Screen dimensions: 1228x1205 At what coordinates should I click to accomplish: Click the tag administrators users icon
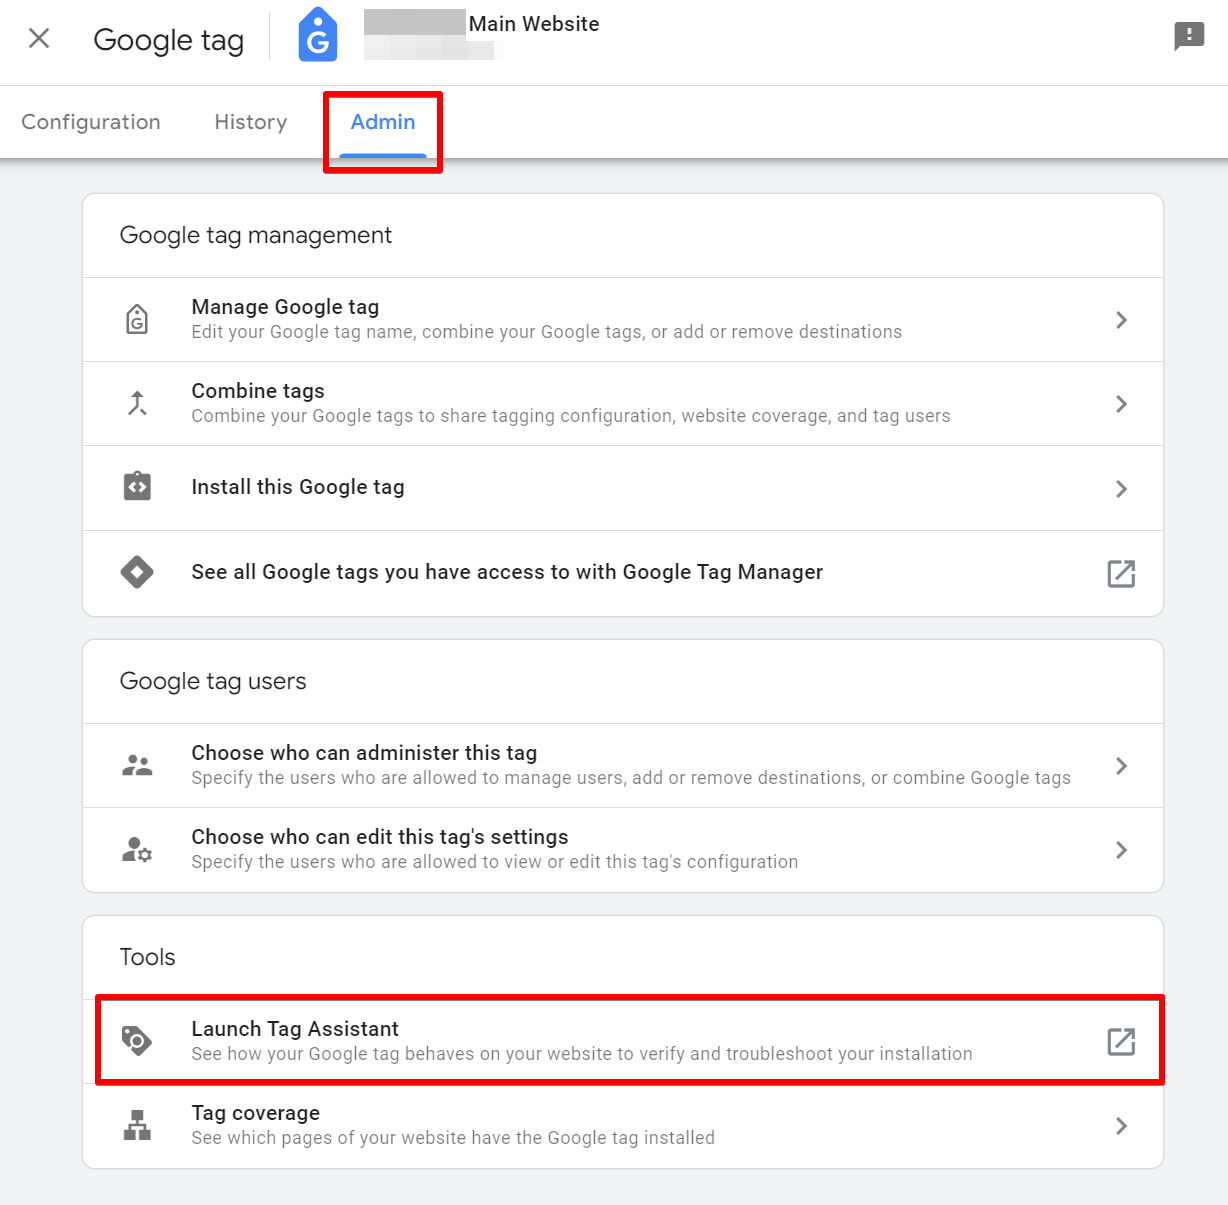click(x=137, y=764)
